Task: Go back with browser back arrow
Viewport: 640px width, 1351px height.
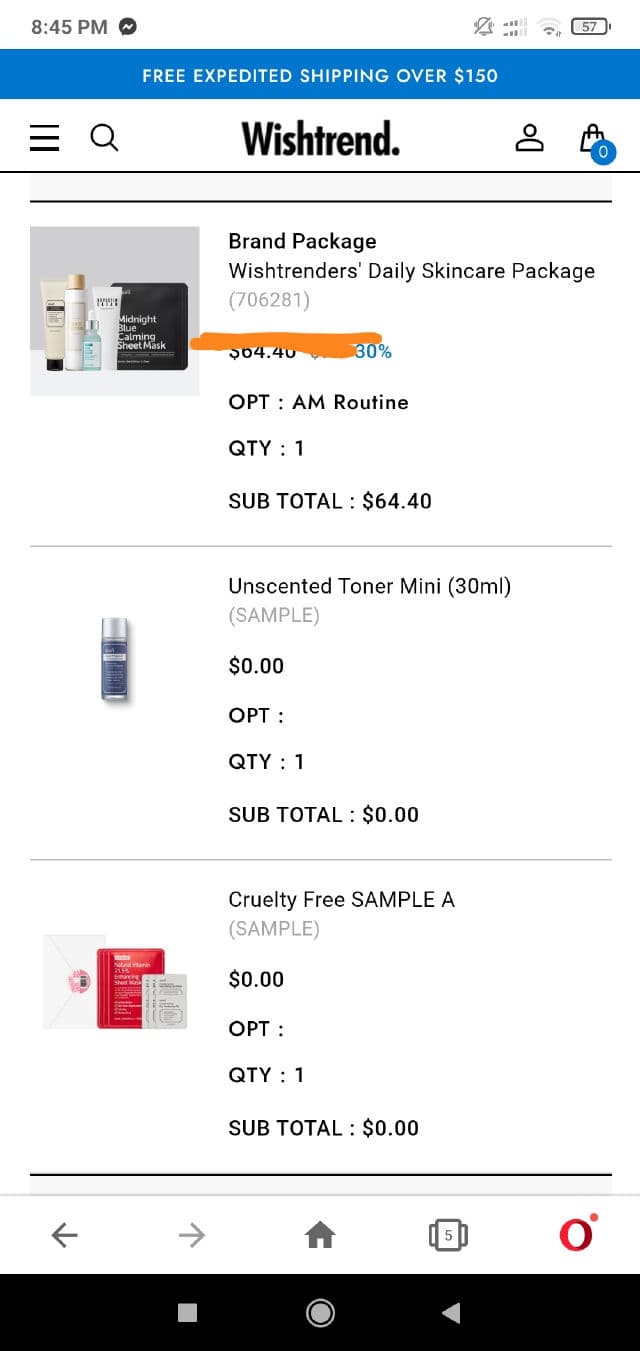Action: pos(65,1235)
